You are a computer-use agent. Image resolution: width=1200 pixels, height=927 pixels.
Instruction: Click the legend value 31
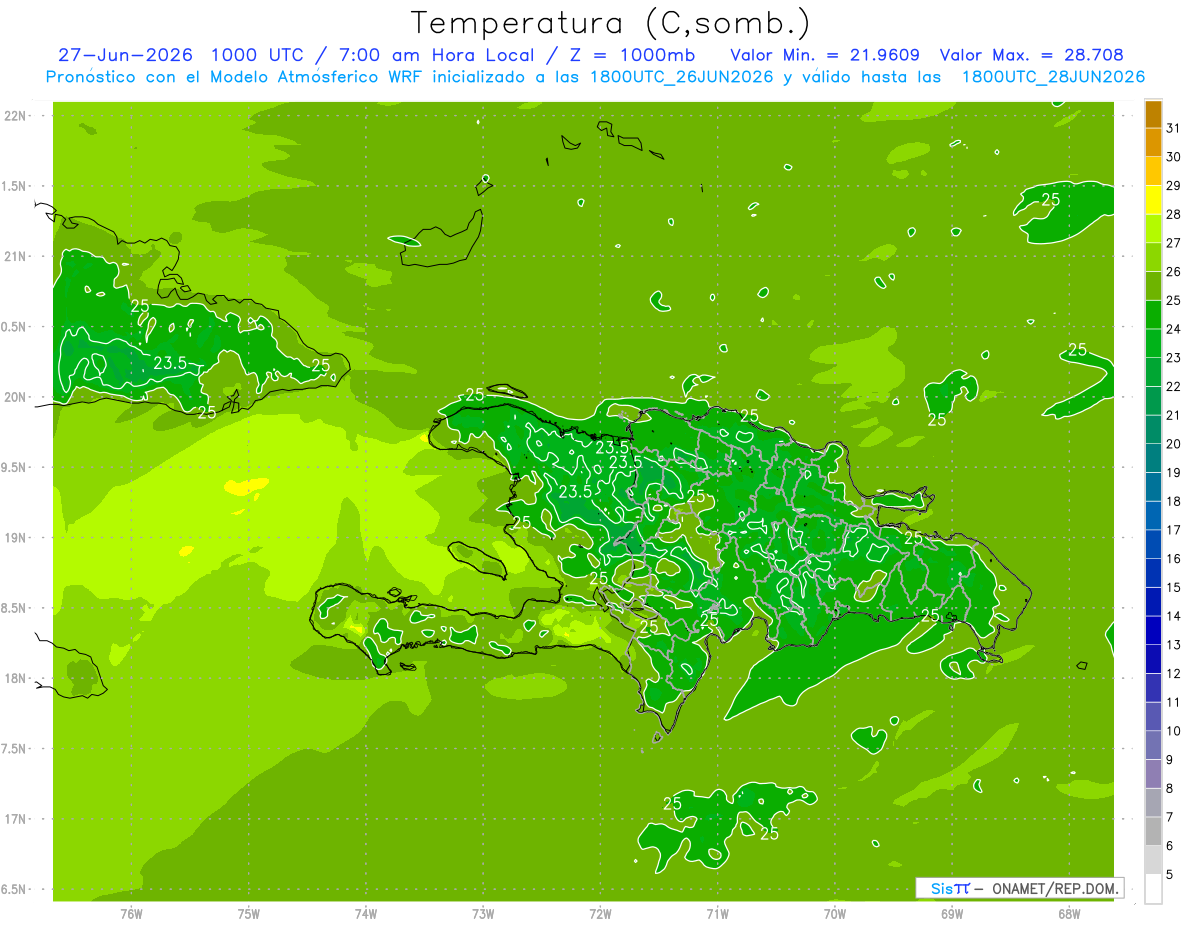click(x=1174, y=128)
